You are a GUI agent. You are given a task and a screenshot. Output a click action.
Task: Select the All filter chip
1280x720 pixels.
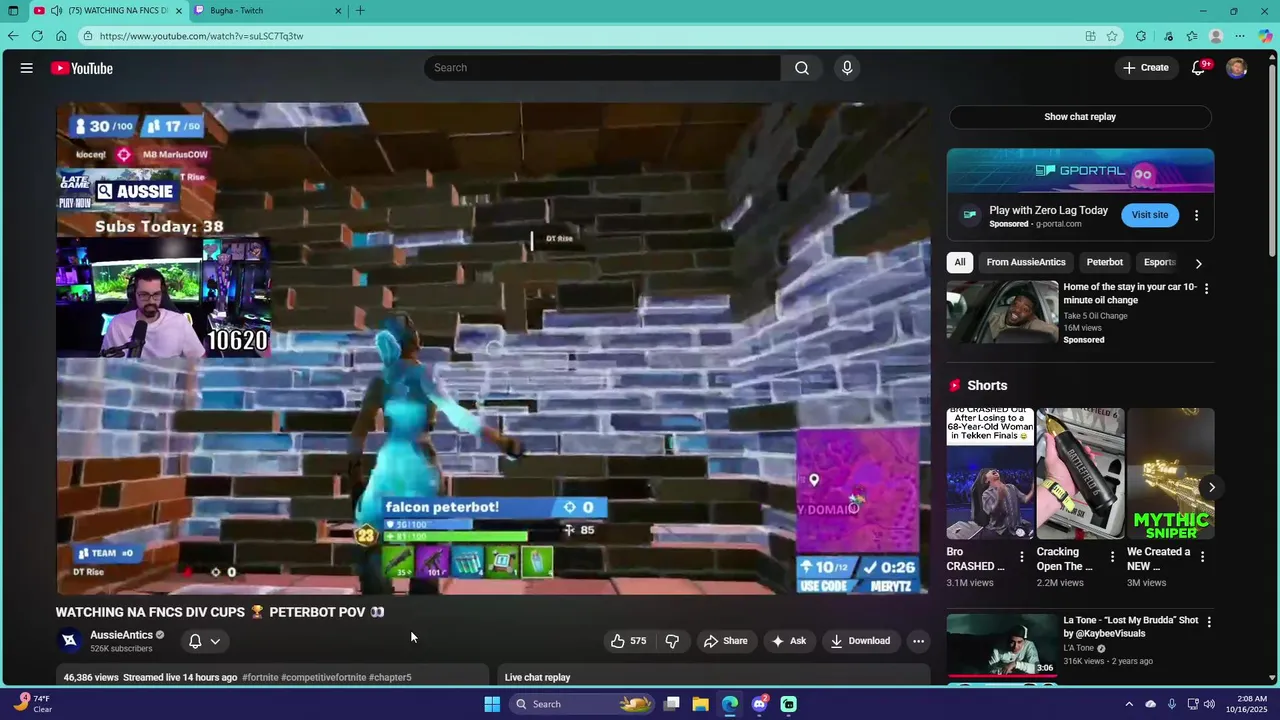tap(960, 262)
